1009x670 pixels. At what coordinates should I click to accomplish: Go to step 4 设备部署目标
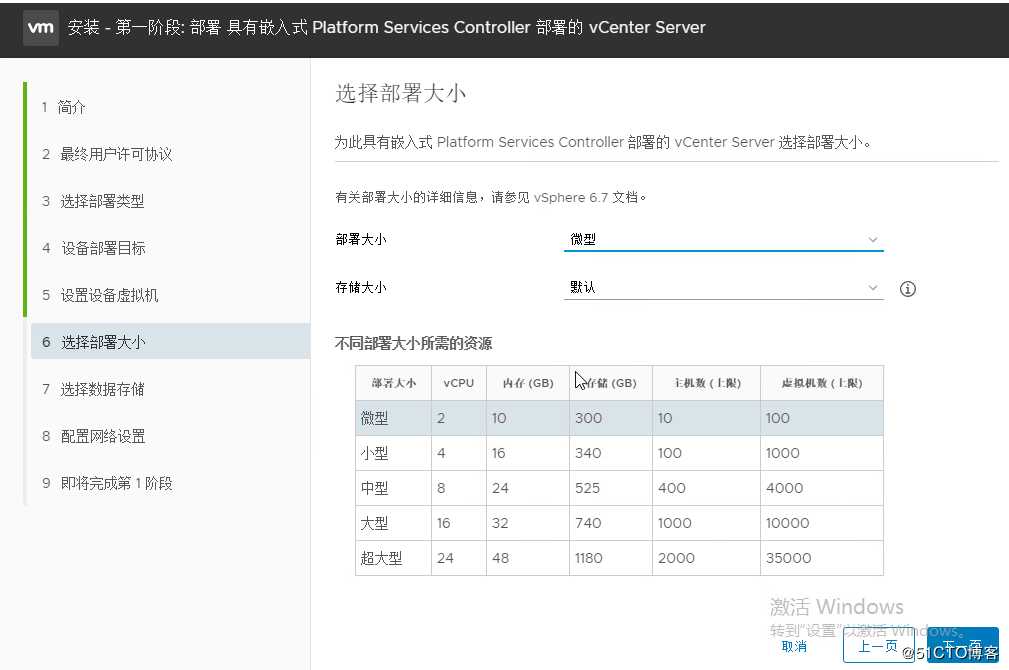click(94, 248)
